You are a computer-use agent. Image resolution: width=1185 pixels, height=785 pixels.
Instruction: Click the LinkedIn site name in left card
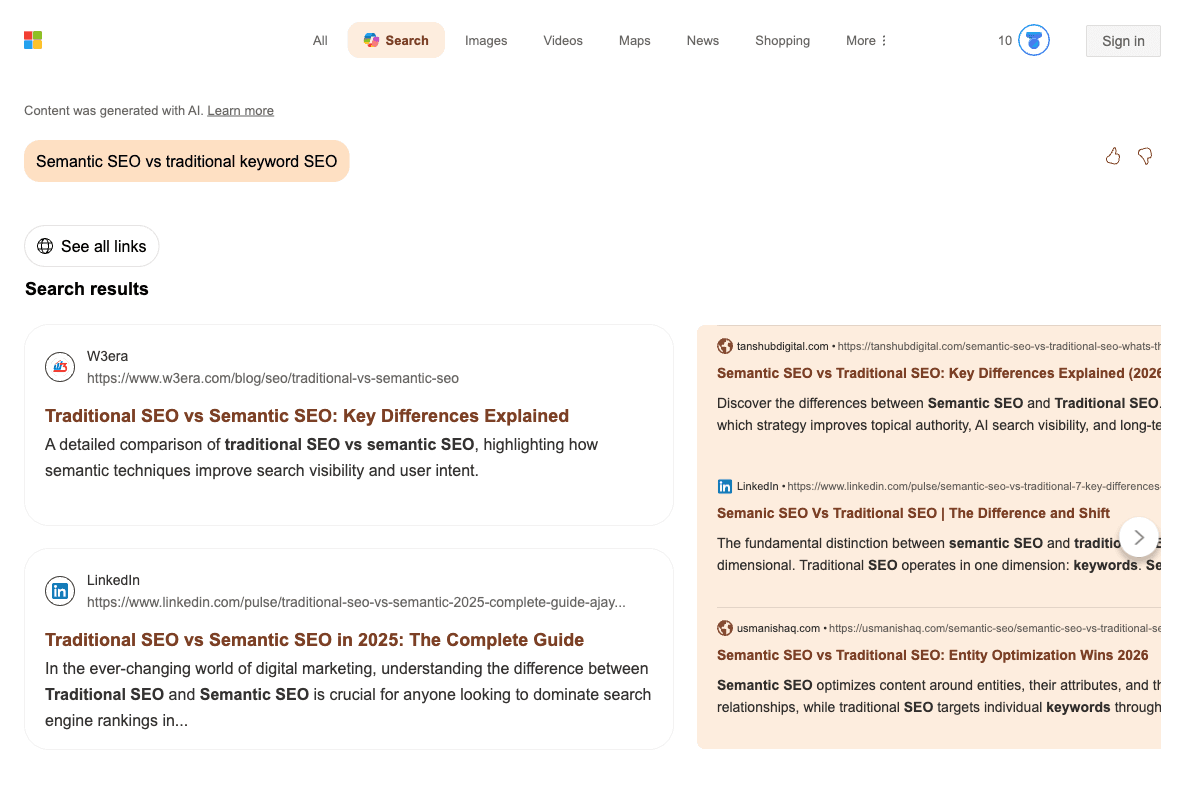tap(113, 580)
